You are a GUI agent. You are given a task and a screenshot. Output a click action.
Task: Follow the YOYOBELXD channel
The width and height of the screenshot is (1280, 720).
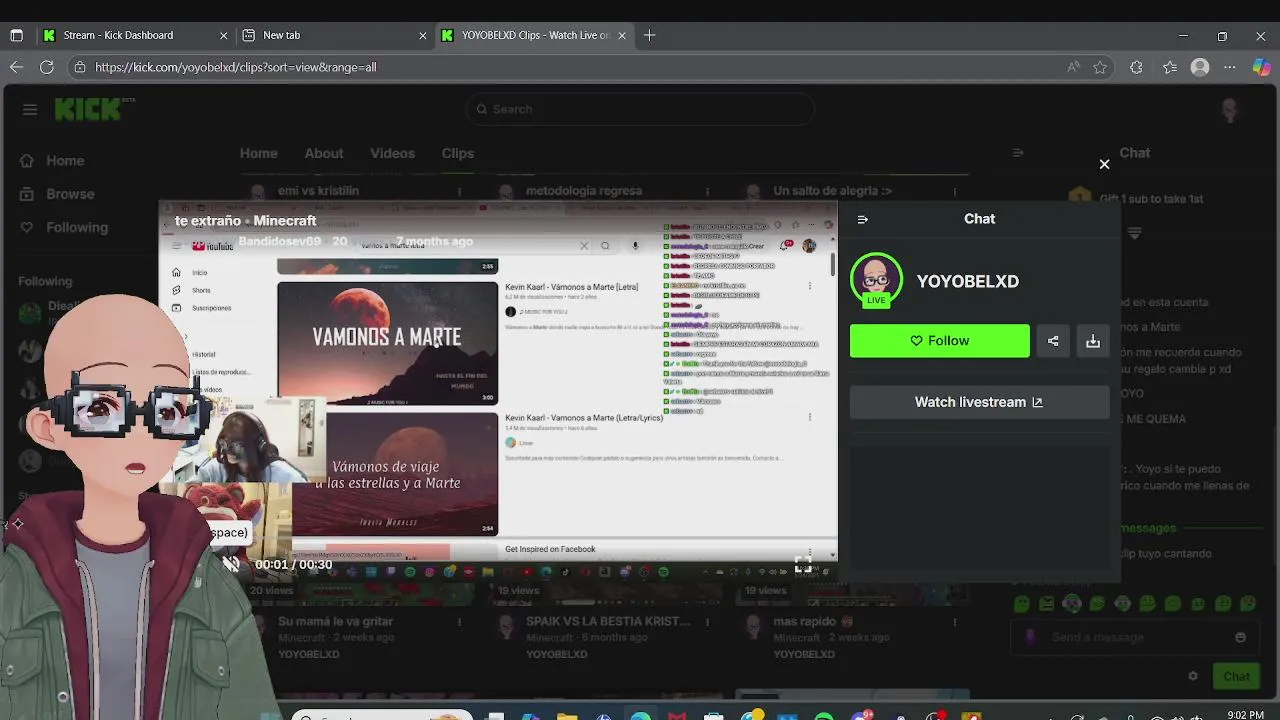point(939,341)
